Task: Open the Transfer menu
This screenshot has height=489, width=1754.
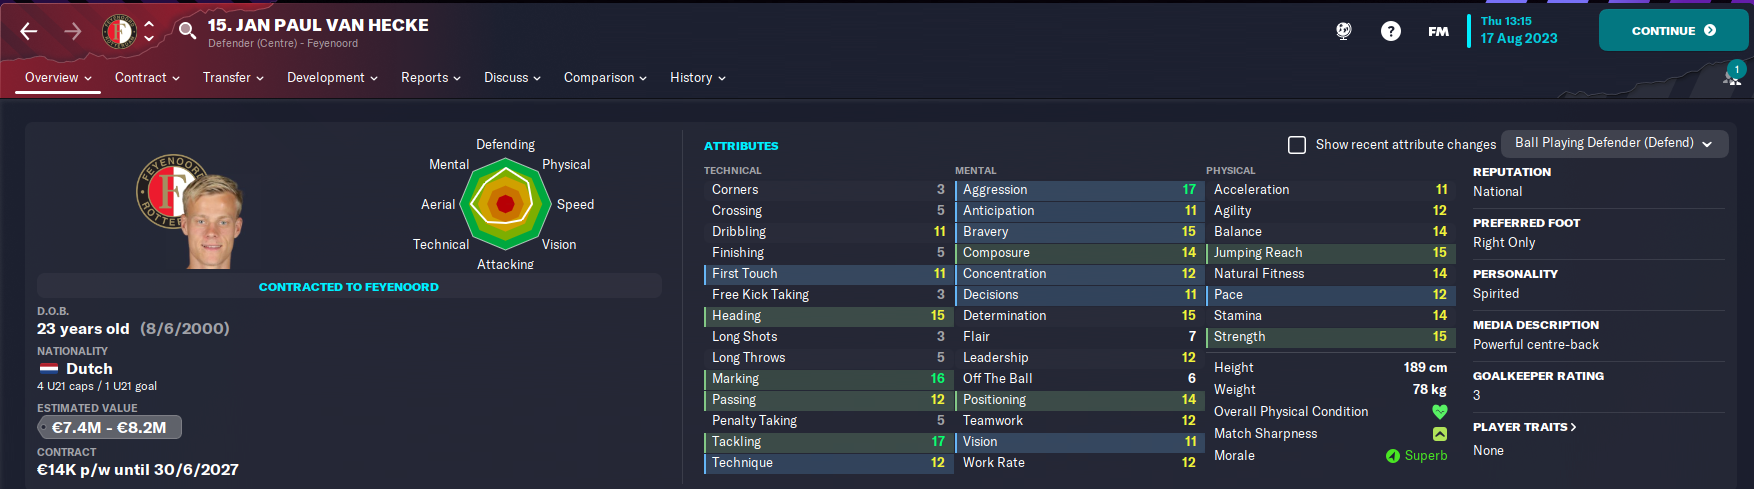Action: point(233,77)
